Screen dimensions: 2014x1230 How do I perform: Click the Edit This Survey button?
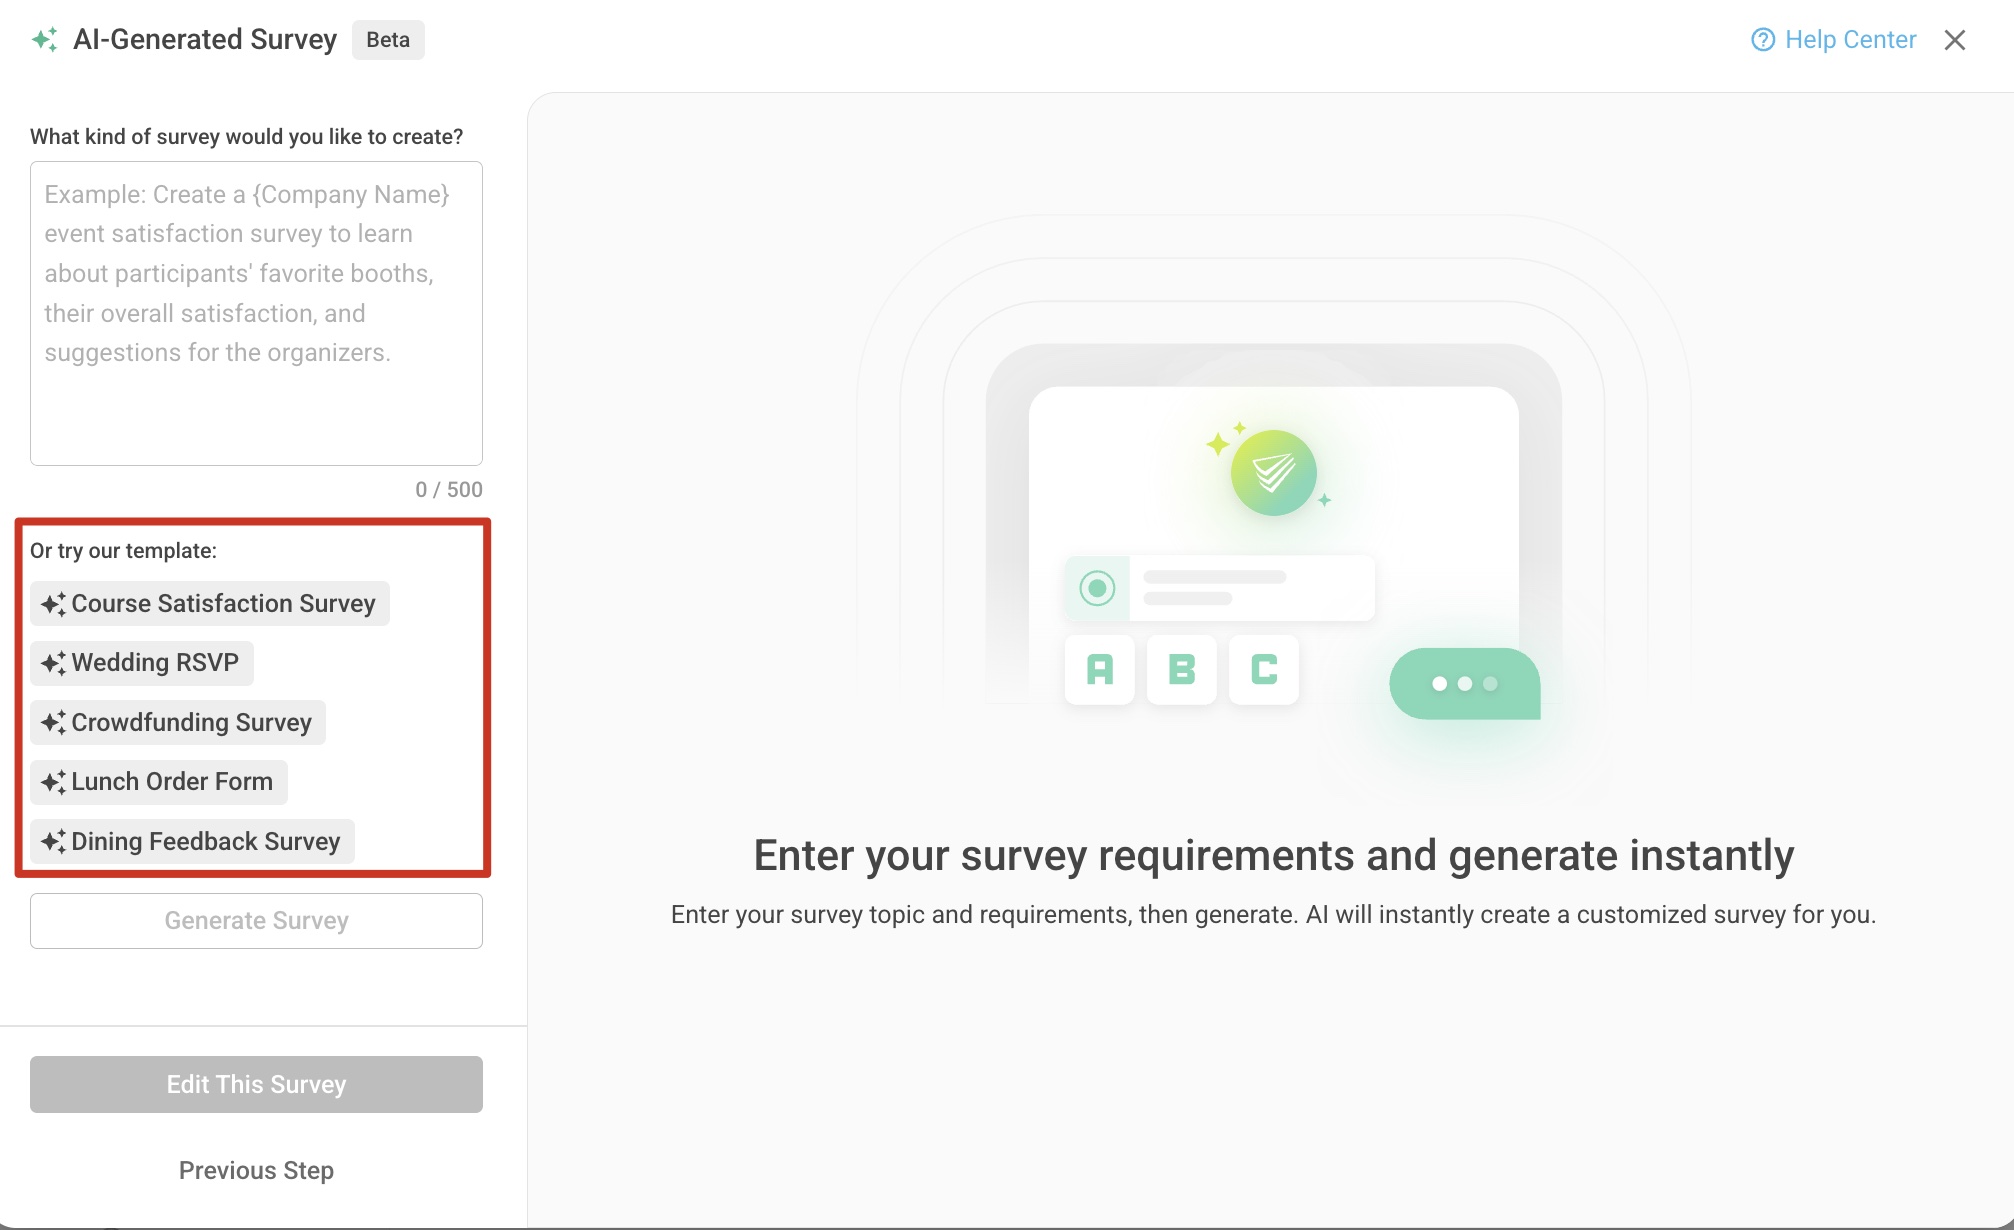256,1084
